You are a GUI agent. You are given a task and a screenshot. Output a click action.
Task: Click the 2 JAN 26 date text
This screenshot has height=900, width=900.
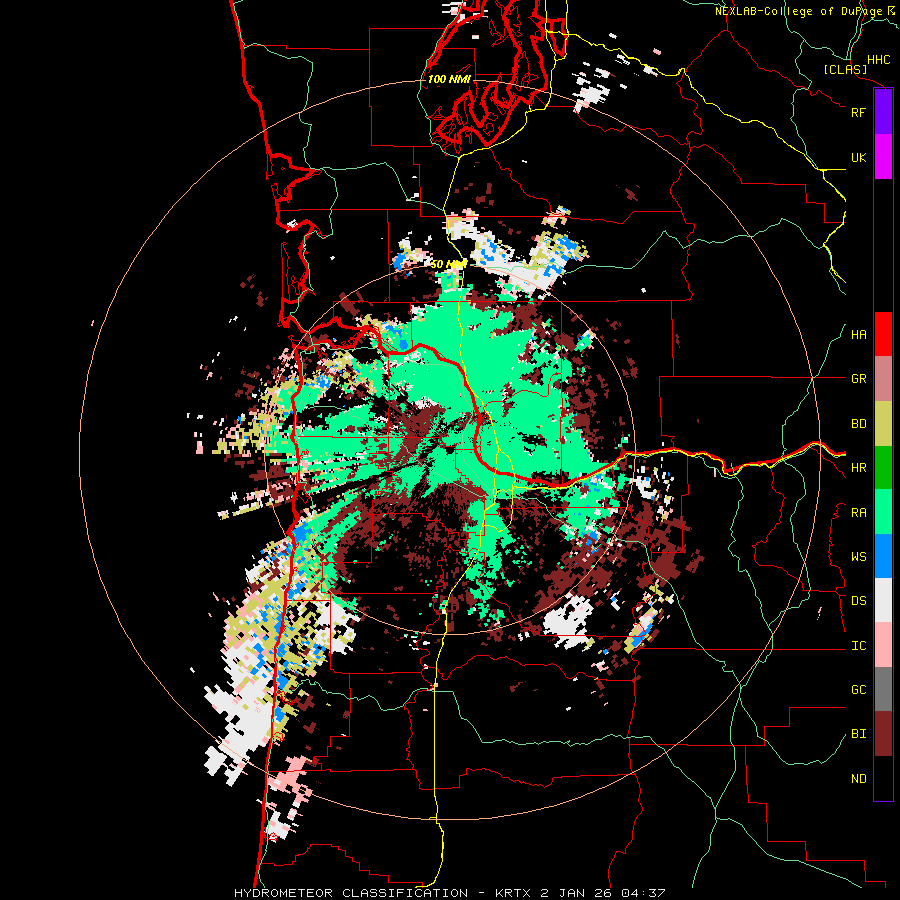click(x=578, y=893)
